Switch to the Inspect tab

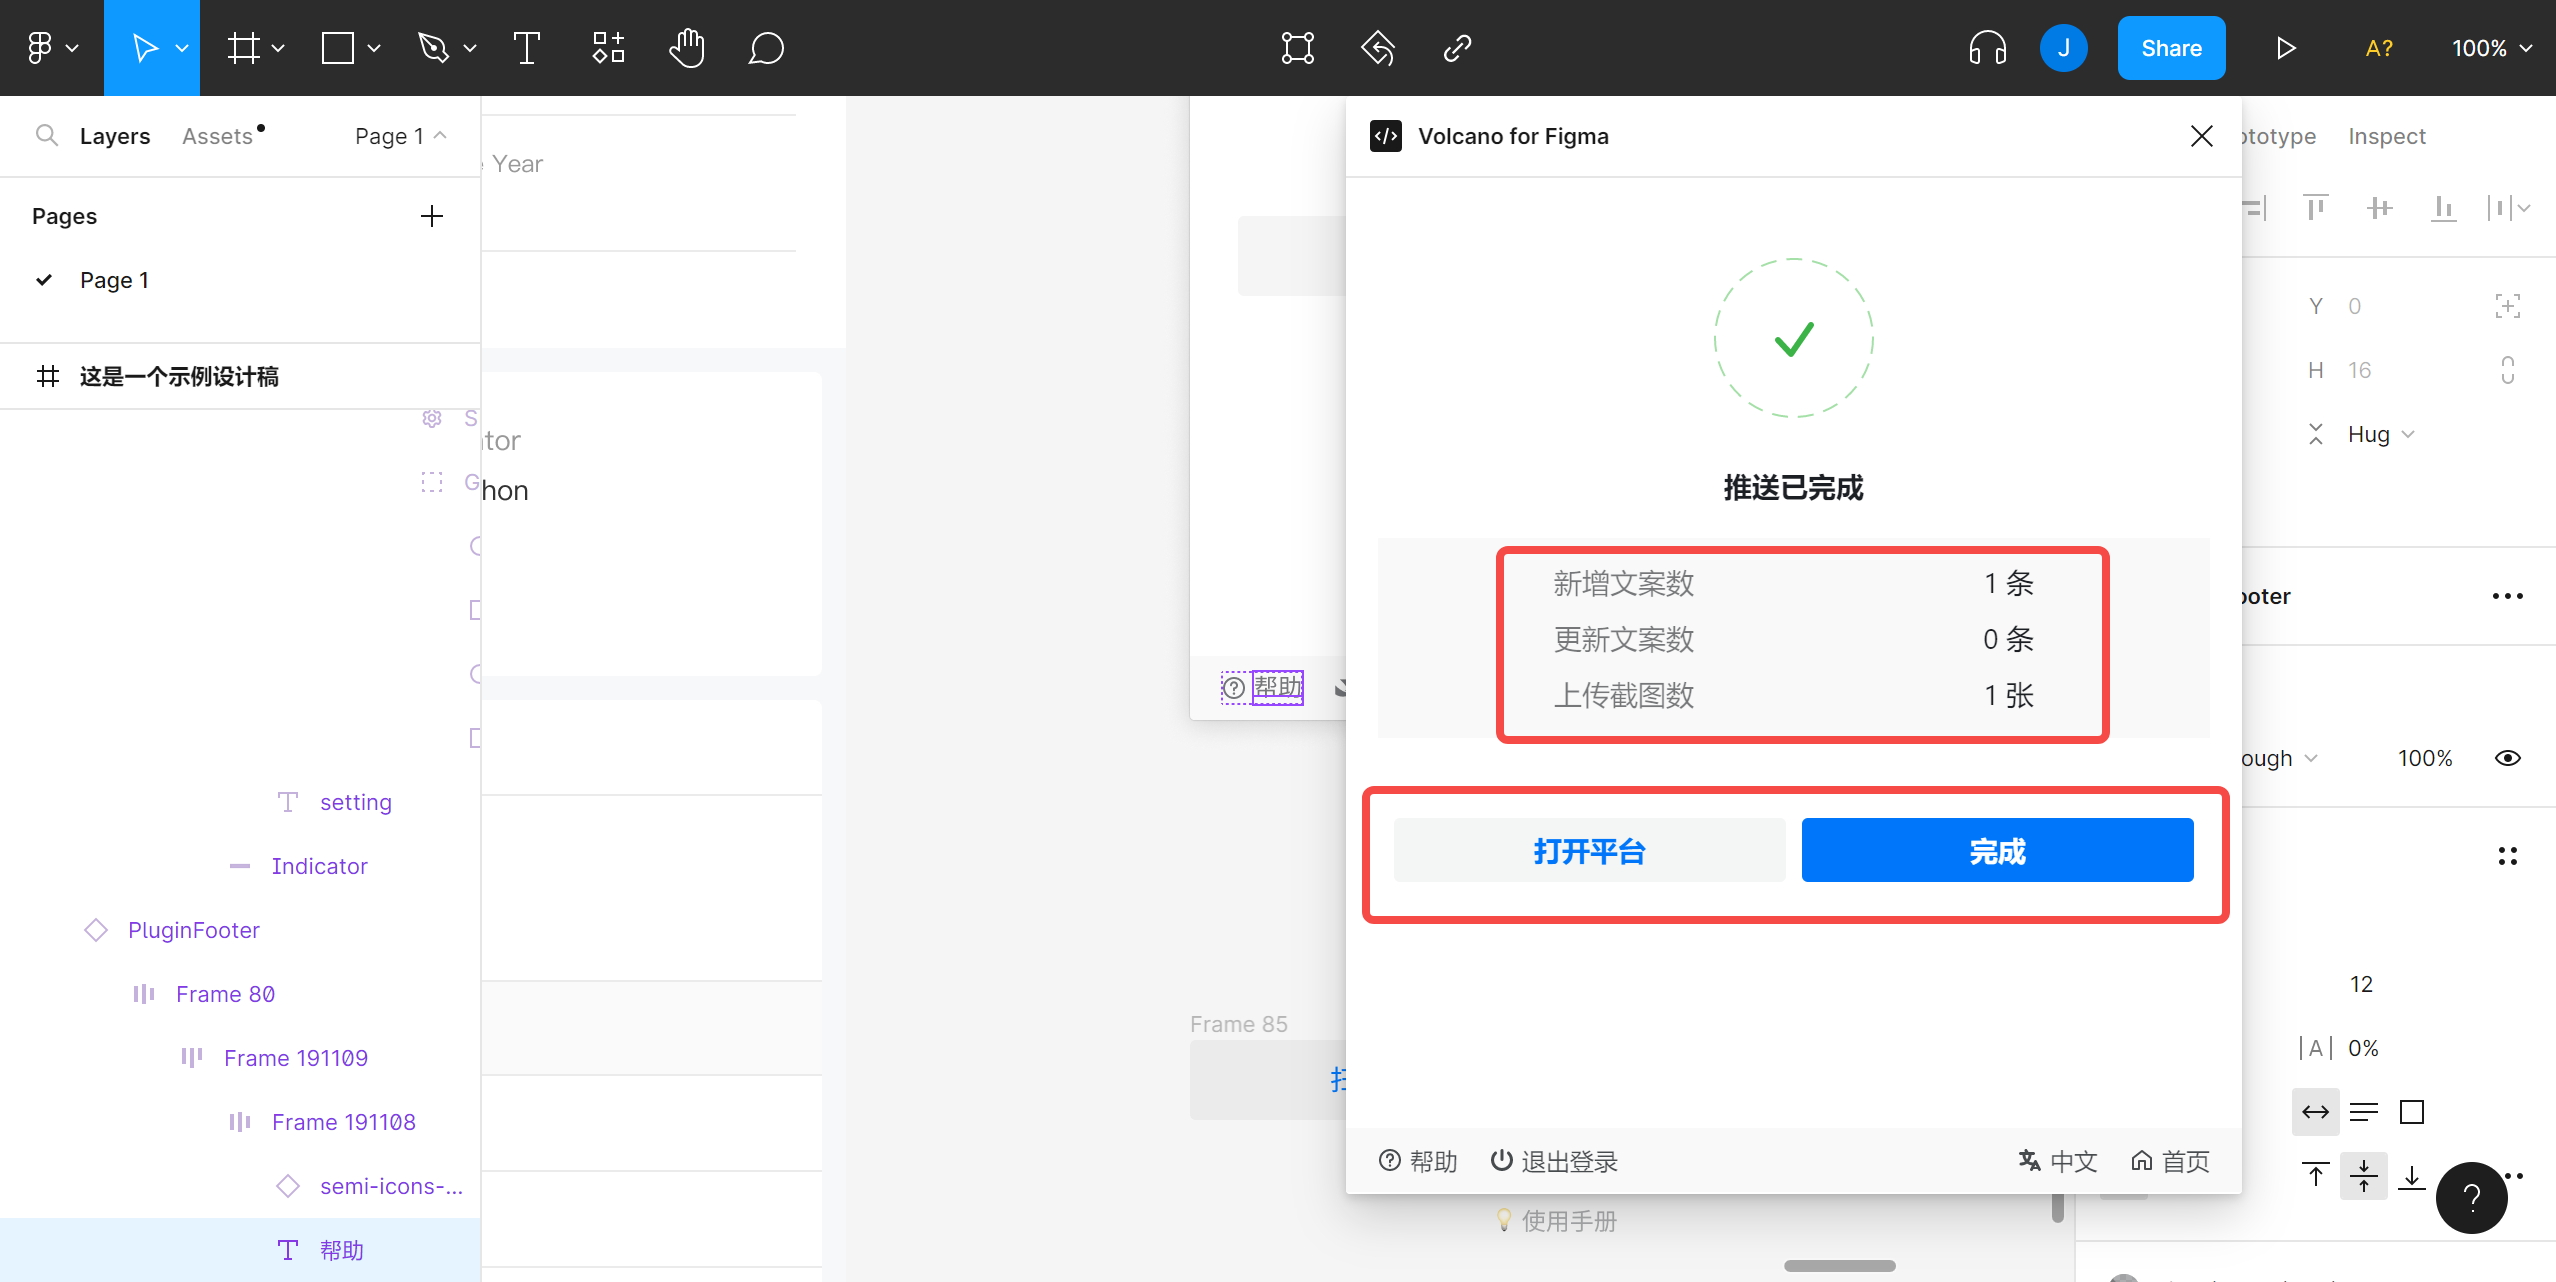click(2386, 136)
